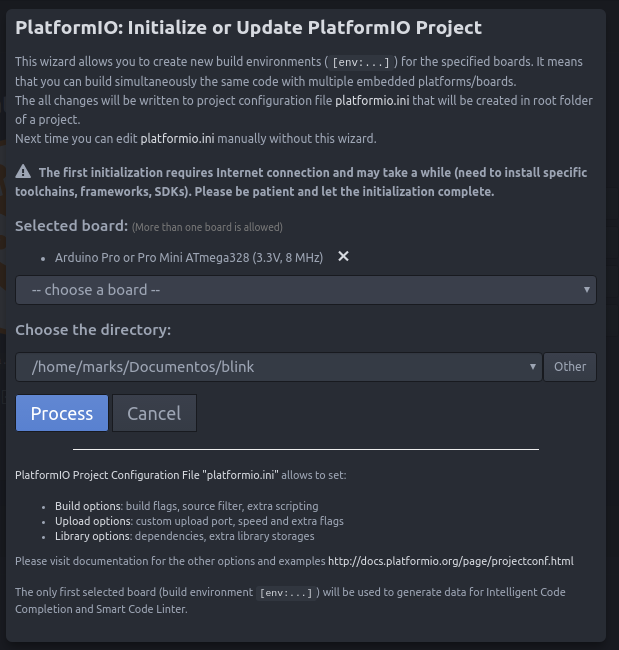Screen dimensions: 619x650
Task: Click the "Library options" bullet label
Action: 93,536
